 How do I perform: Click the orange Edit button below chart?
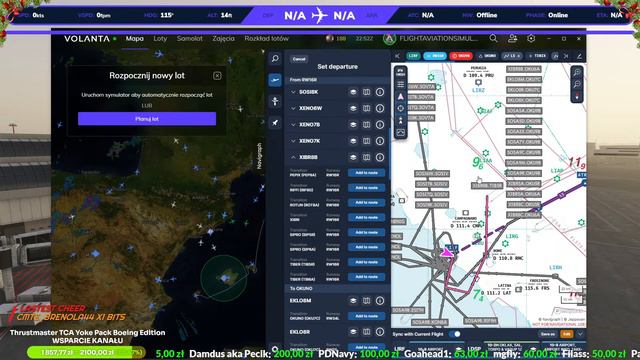[x=567, y=334]
